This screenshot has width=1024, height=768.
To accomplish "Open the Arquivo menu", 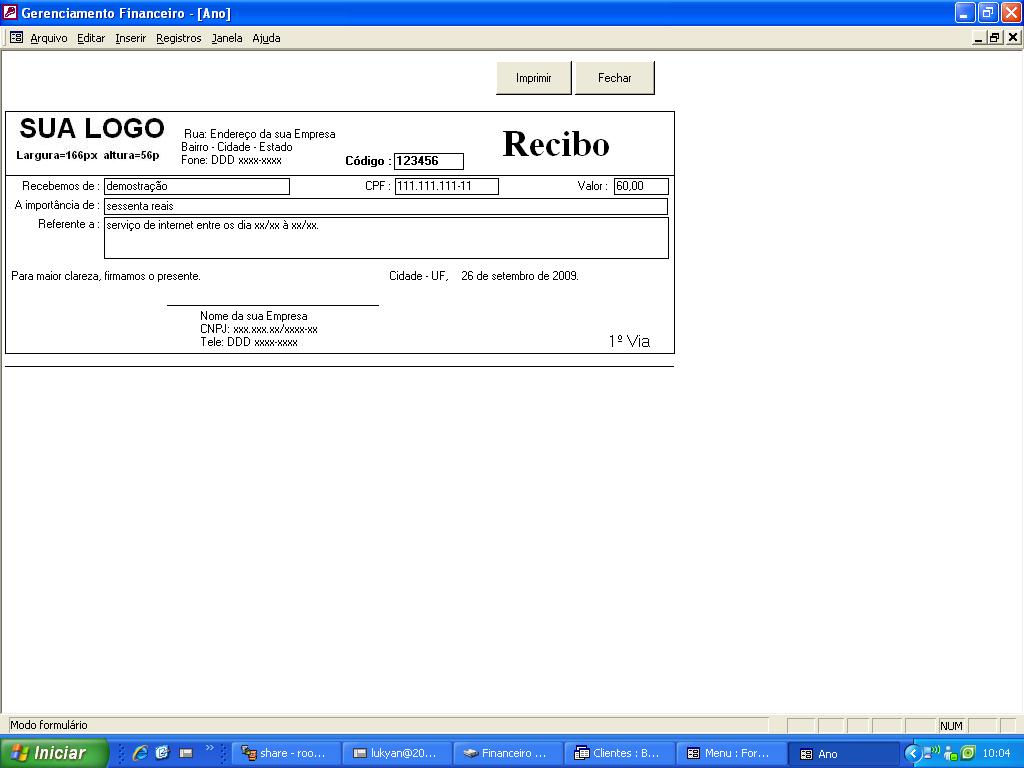I will click(49, 38).
